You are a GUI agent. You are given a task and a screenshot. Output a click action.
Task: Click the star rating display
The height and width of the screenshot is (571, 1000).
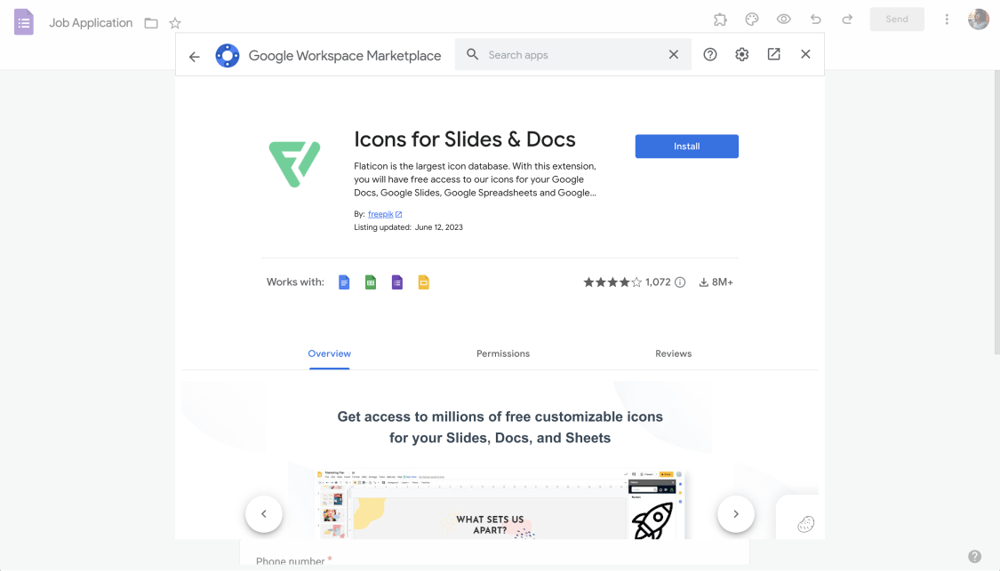click(x=612, y=282)
